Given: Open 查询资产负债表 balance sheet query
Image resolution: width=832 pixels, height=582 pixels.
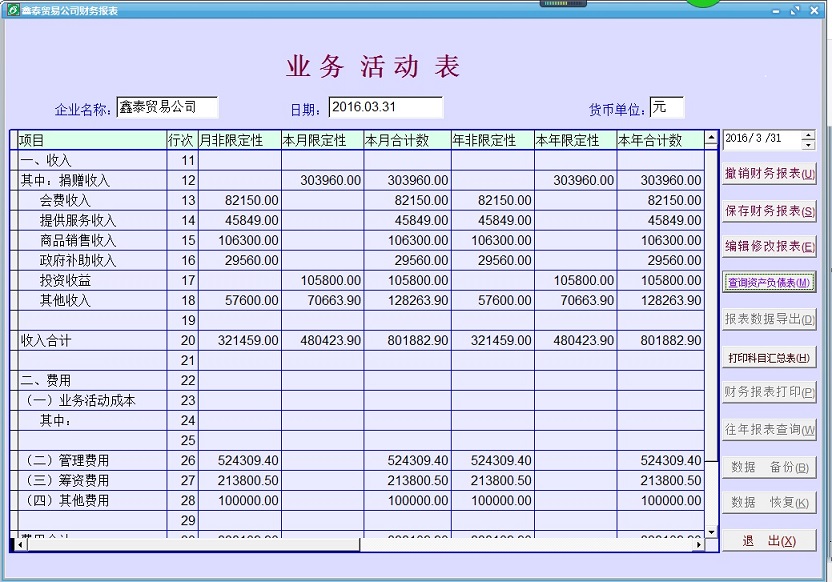Looking at the screenshot, I should coord(769,283).
